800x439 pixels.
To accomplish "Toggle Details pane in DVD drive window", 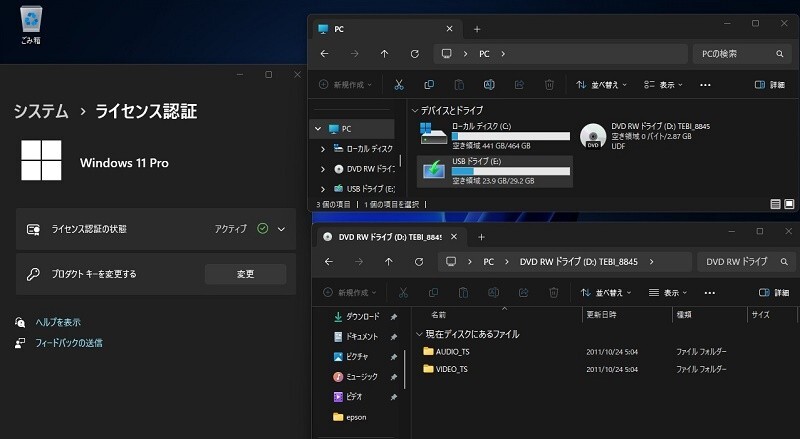I will click(774, 292).
